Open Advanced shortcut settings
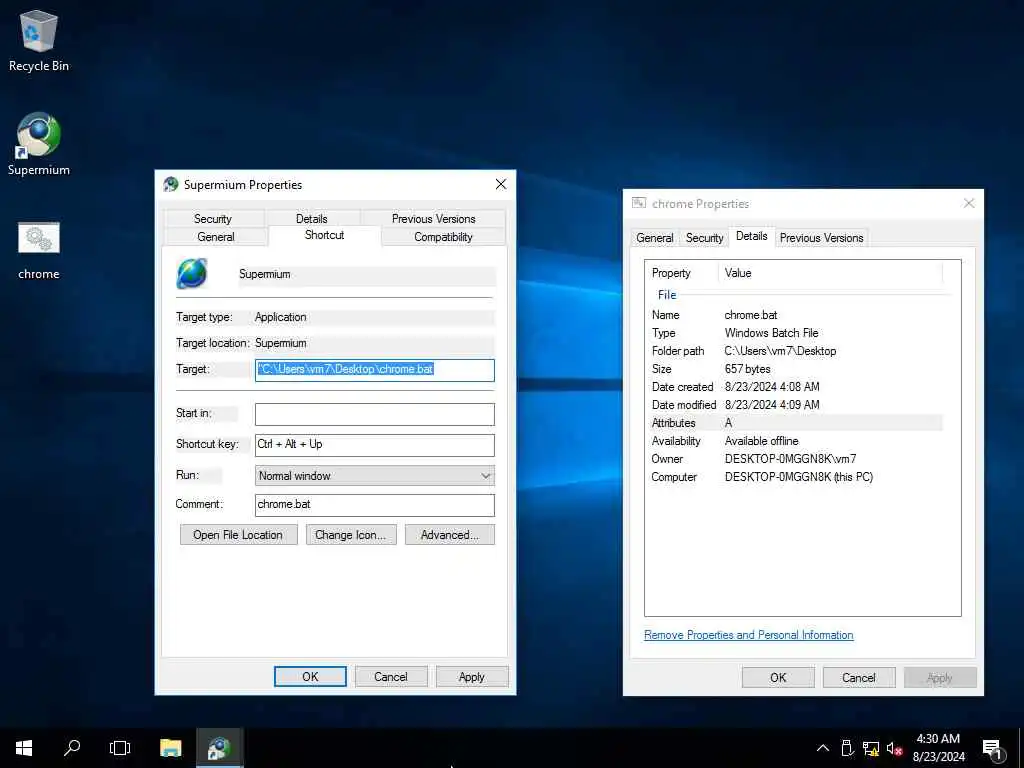 pyautogui.click(x=450, y=535)
